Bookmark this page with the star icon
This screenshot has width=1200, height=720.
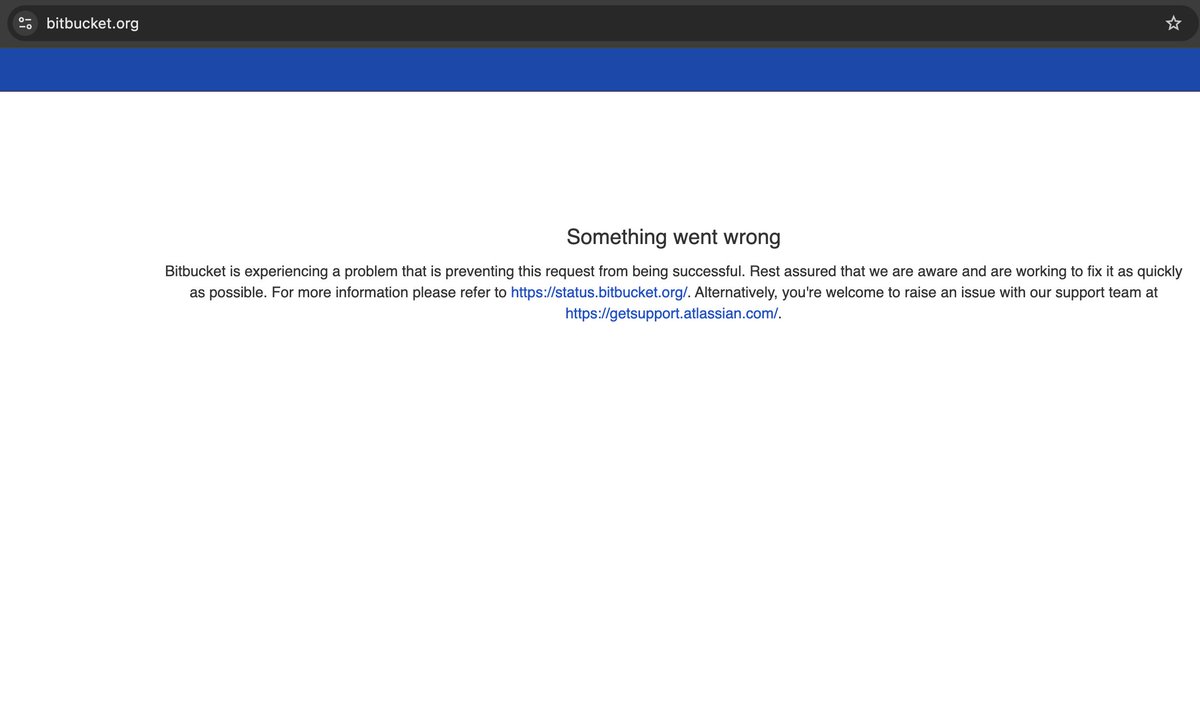1173,23
